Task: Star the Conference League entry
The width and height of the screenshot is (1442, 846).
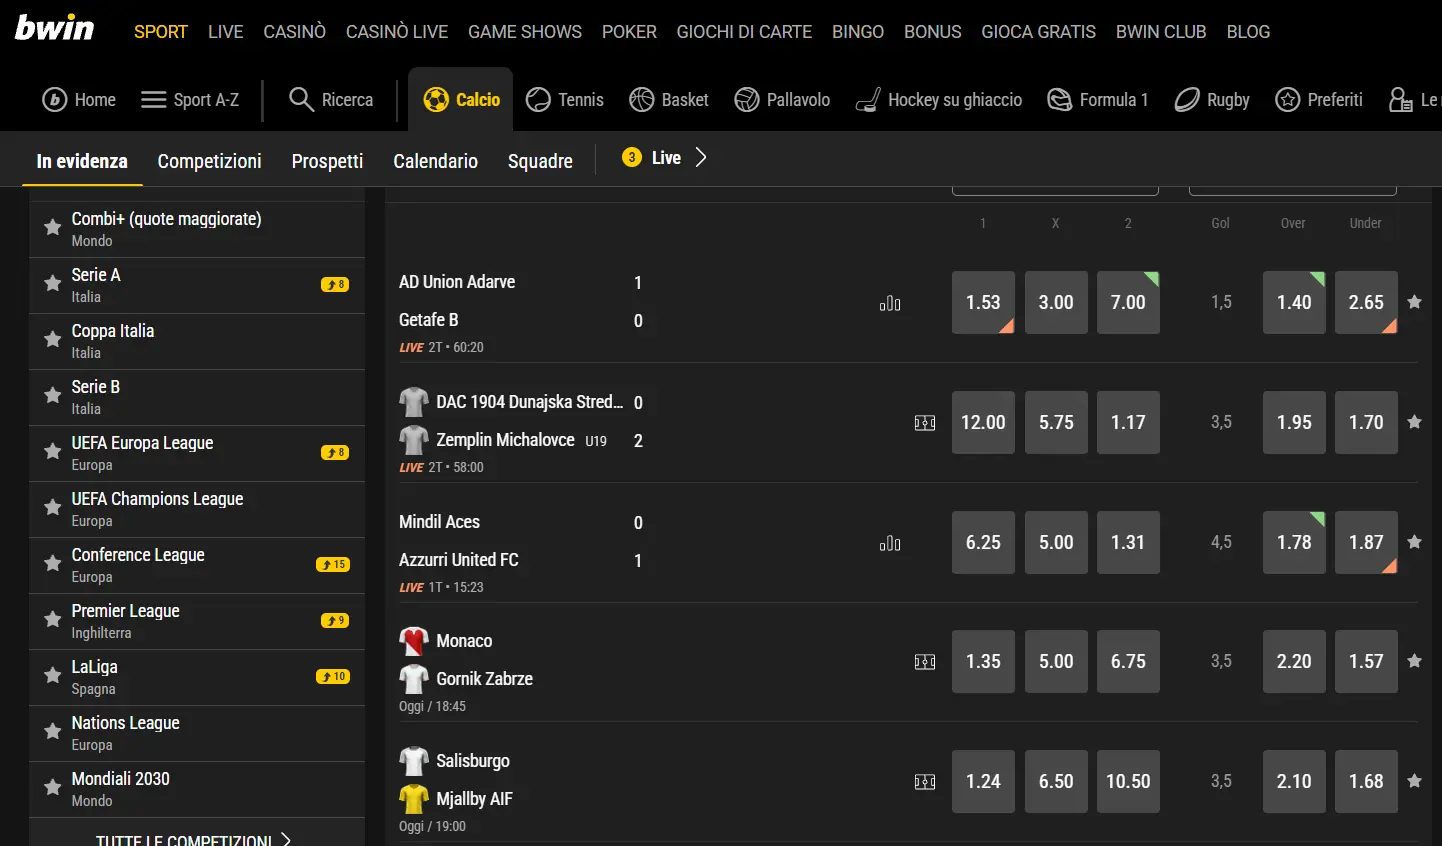Action: [x=53, y=564]
